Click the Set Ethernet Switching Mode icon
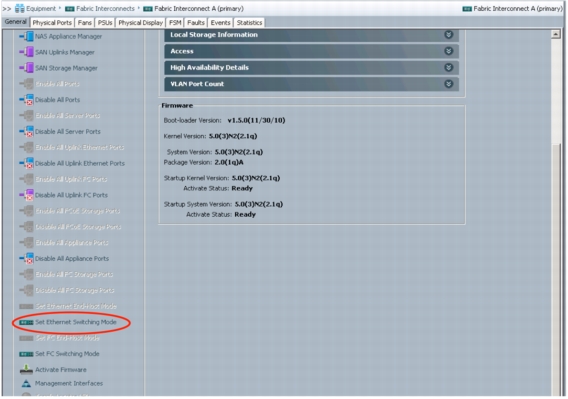The image size is (568, 399). (26, 322)
